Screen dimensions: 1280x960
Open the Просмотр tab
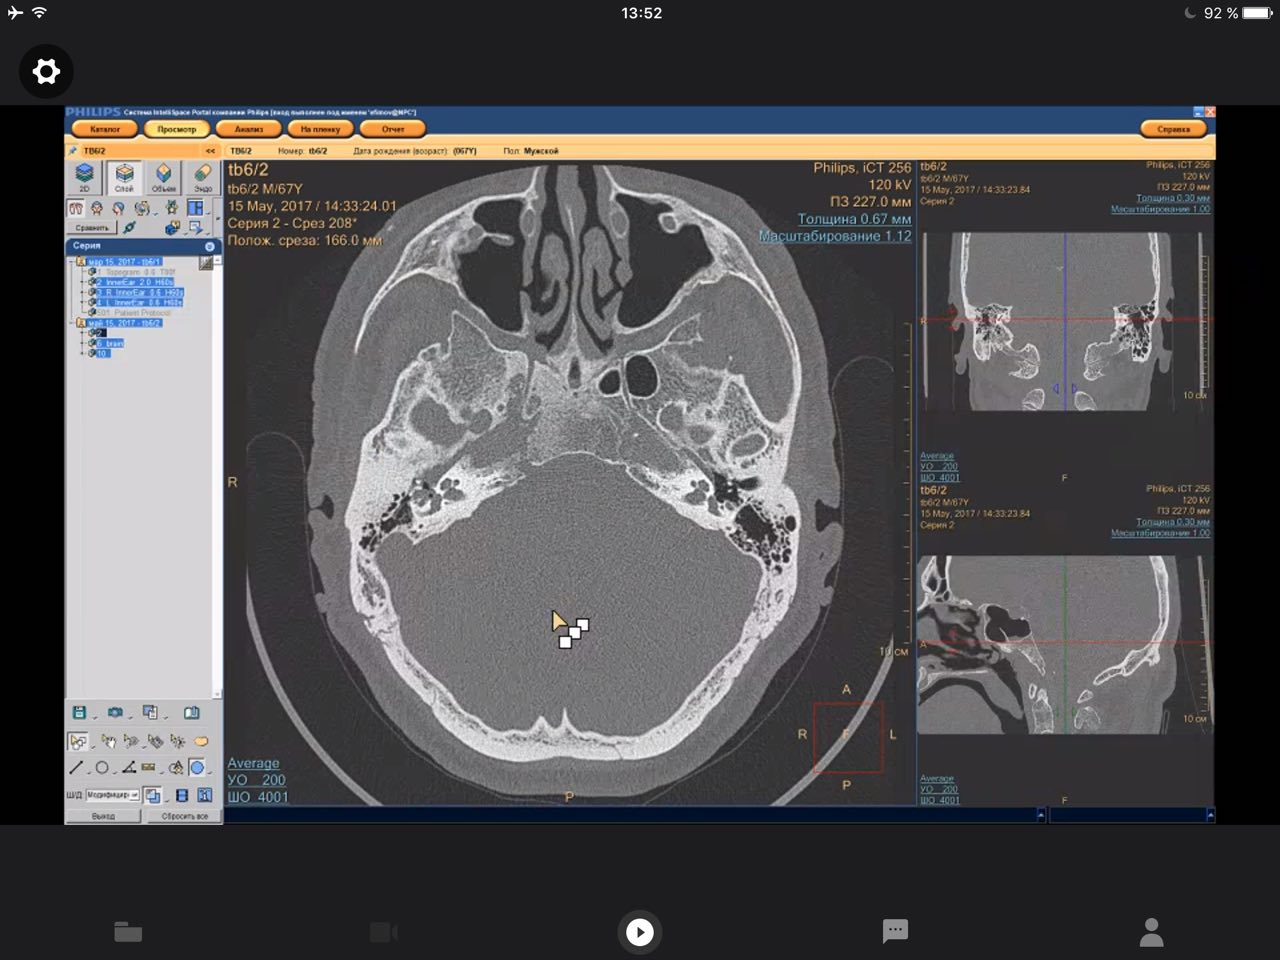(x=177, y=129)
